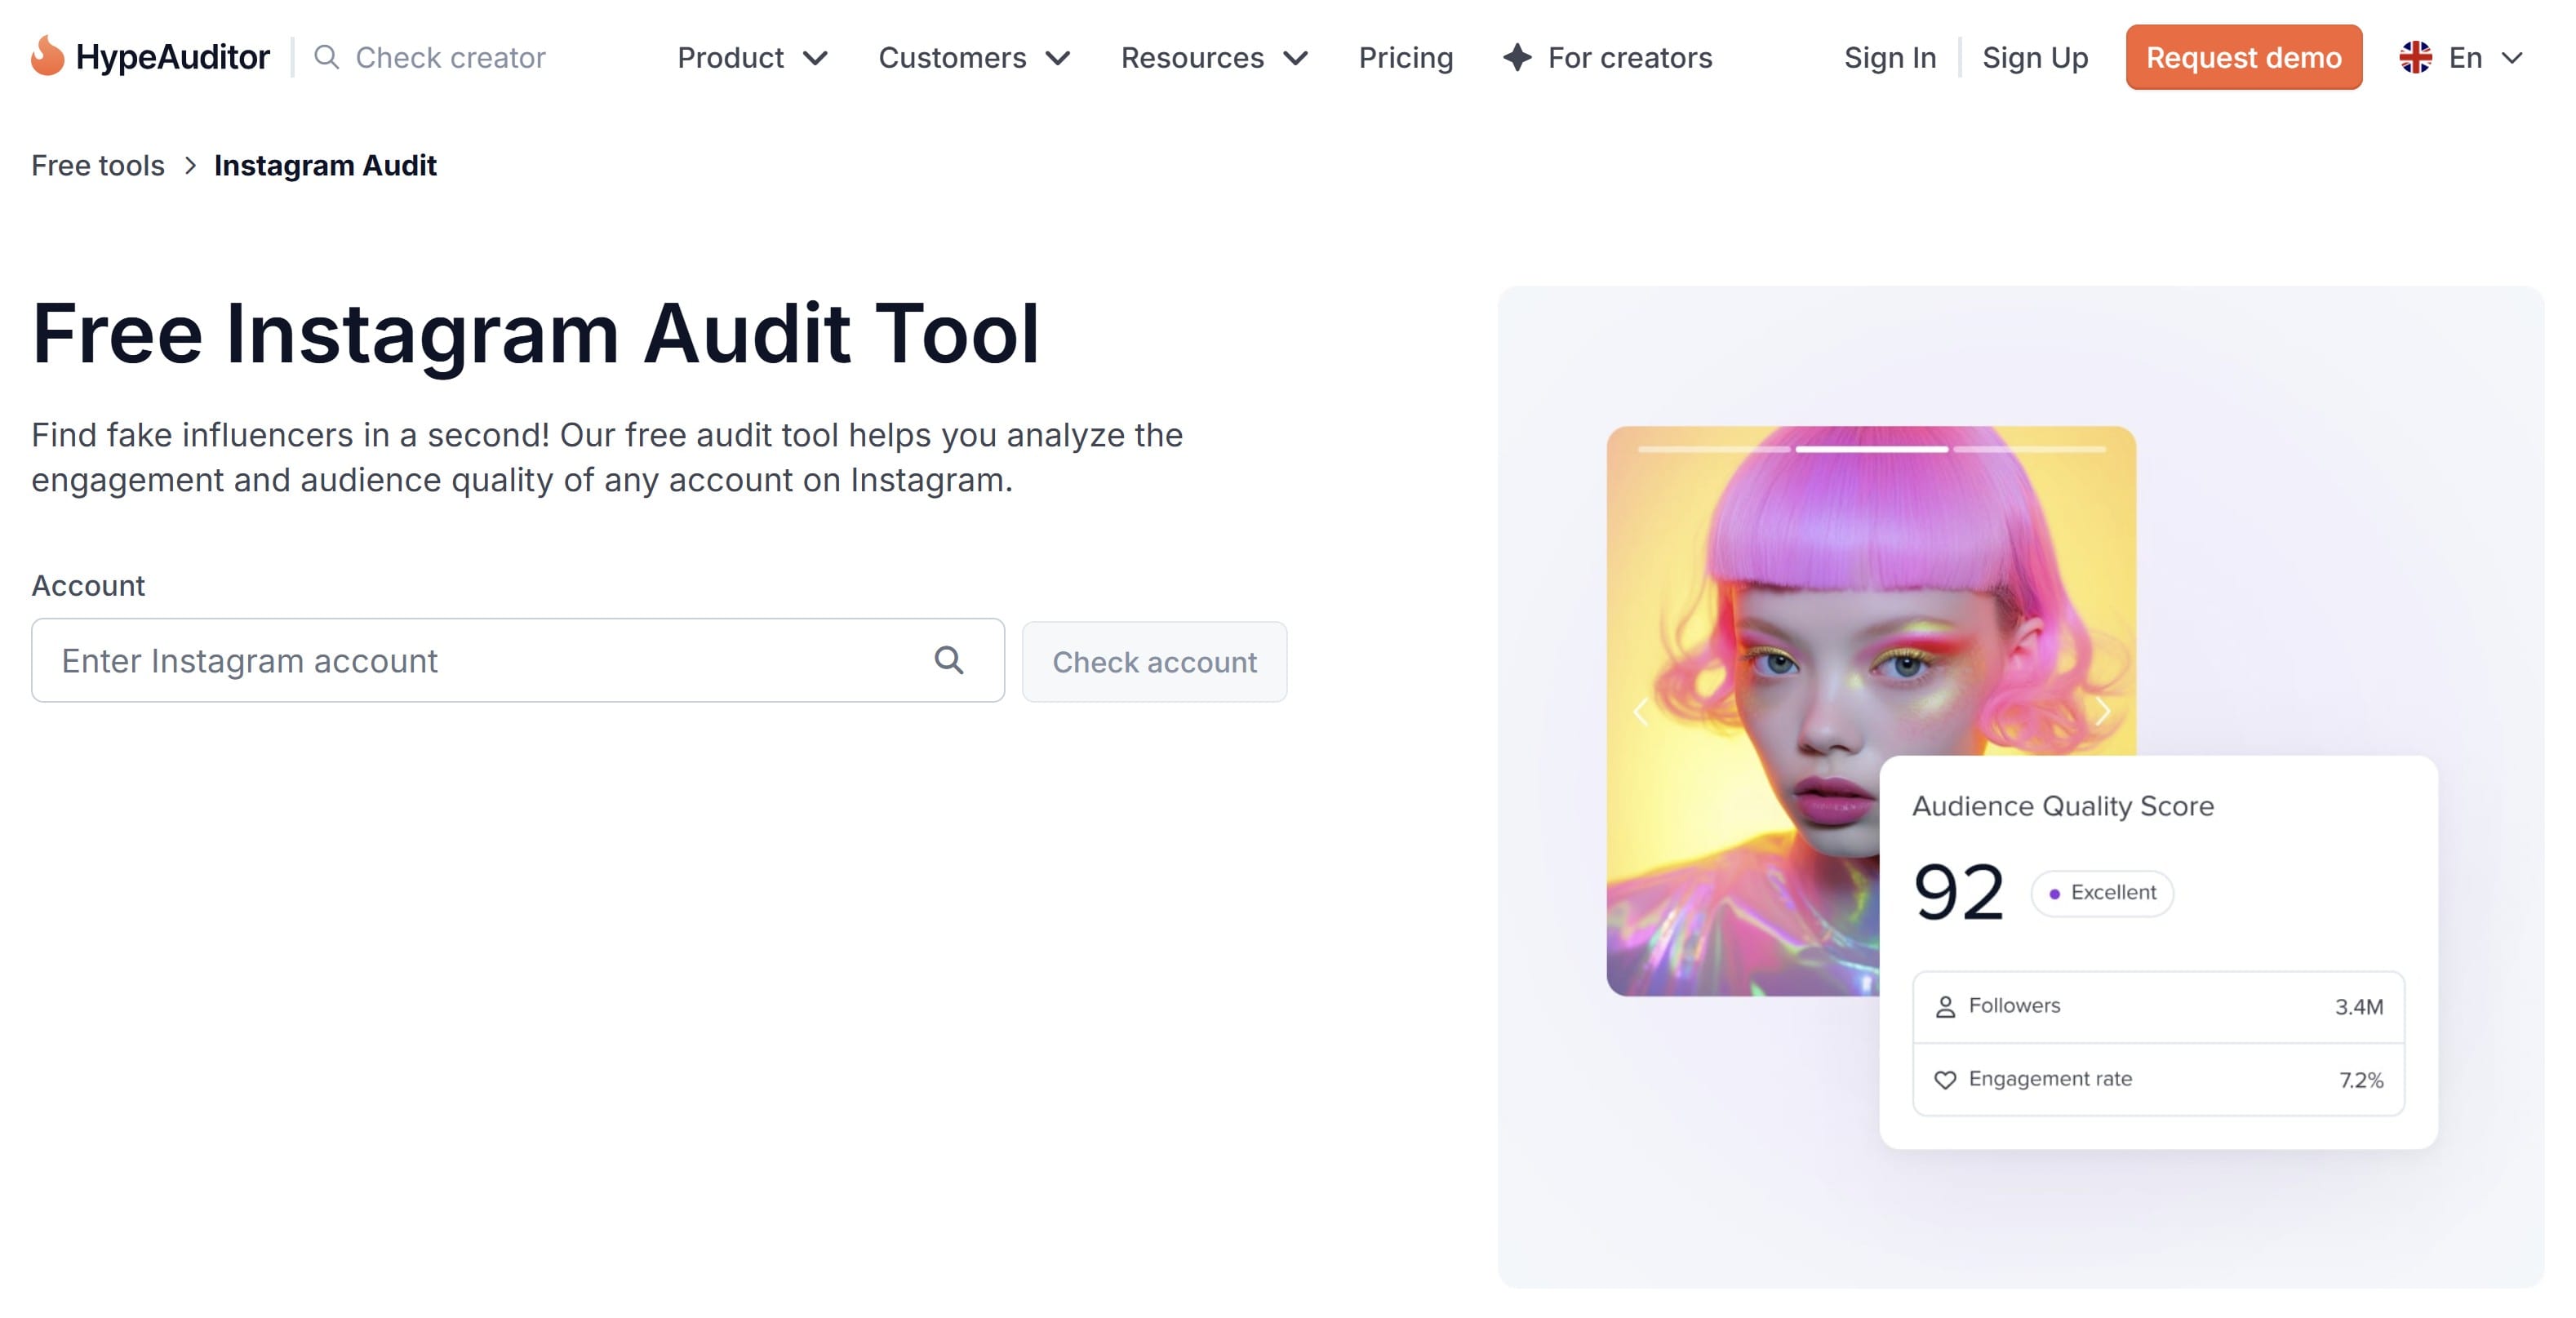Open the En language dropdown
Viewport: 2576px width, 1318px height.
coord(2461,58)
